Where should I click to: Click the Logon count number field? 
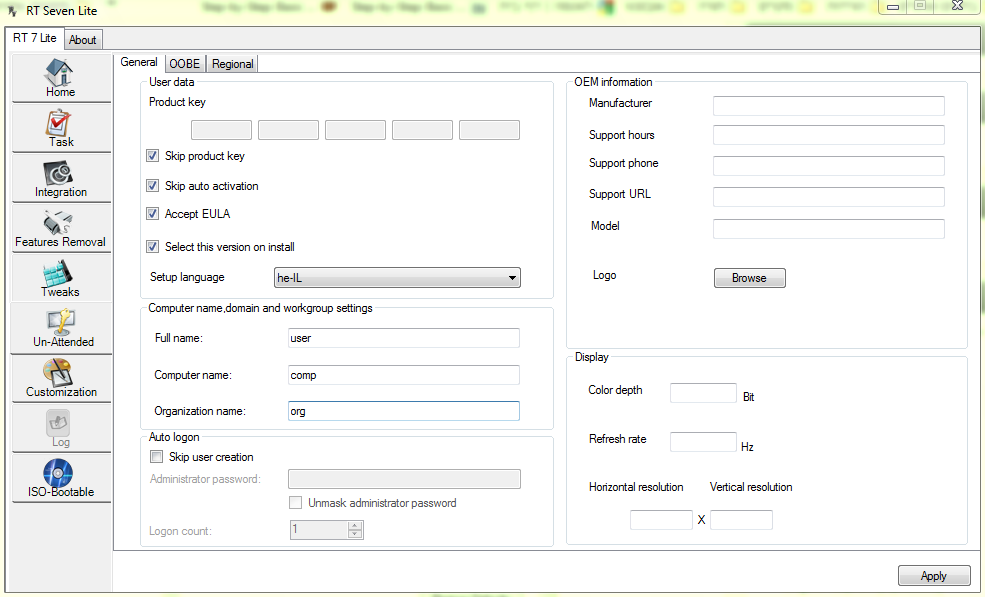(319, 530)
